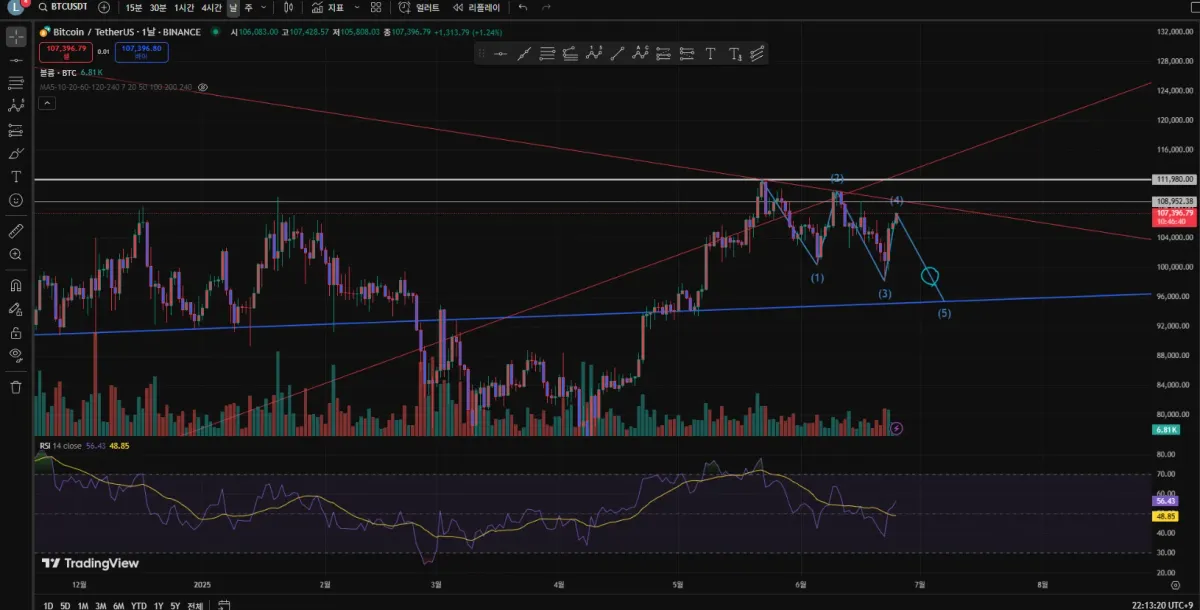
Task: Select the 3M range button
Action: coord(101,604)
